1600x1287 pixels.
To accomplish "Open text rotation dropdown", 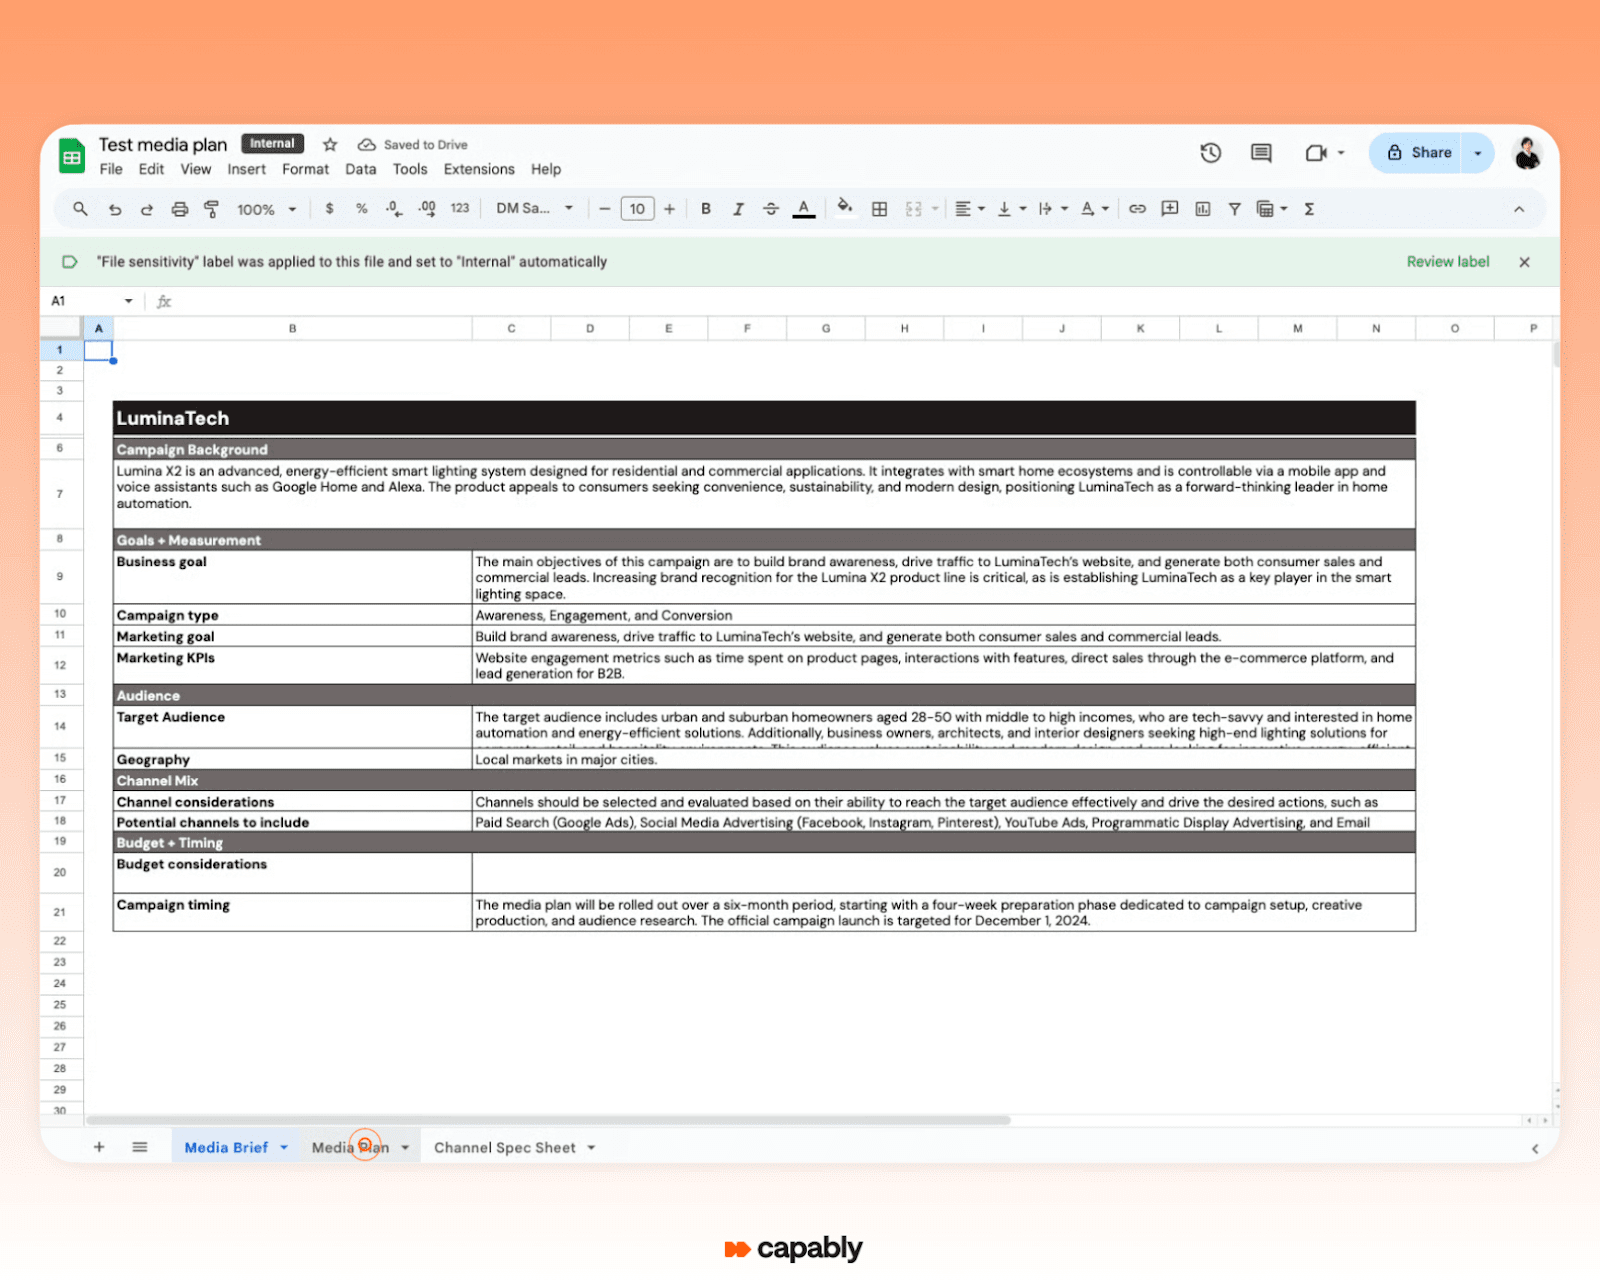I will [1095, 209].
